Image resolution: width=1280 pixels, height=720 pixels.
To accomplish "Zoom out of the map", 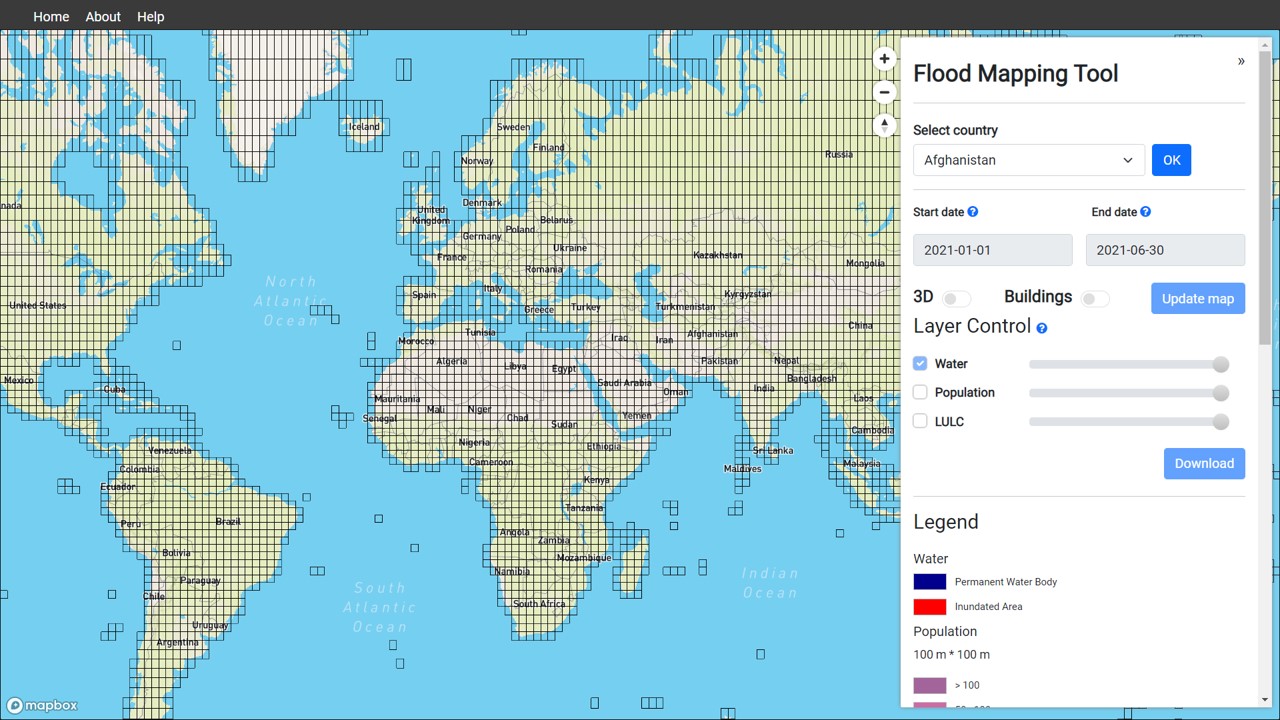I will coord(884,92).
